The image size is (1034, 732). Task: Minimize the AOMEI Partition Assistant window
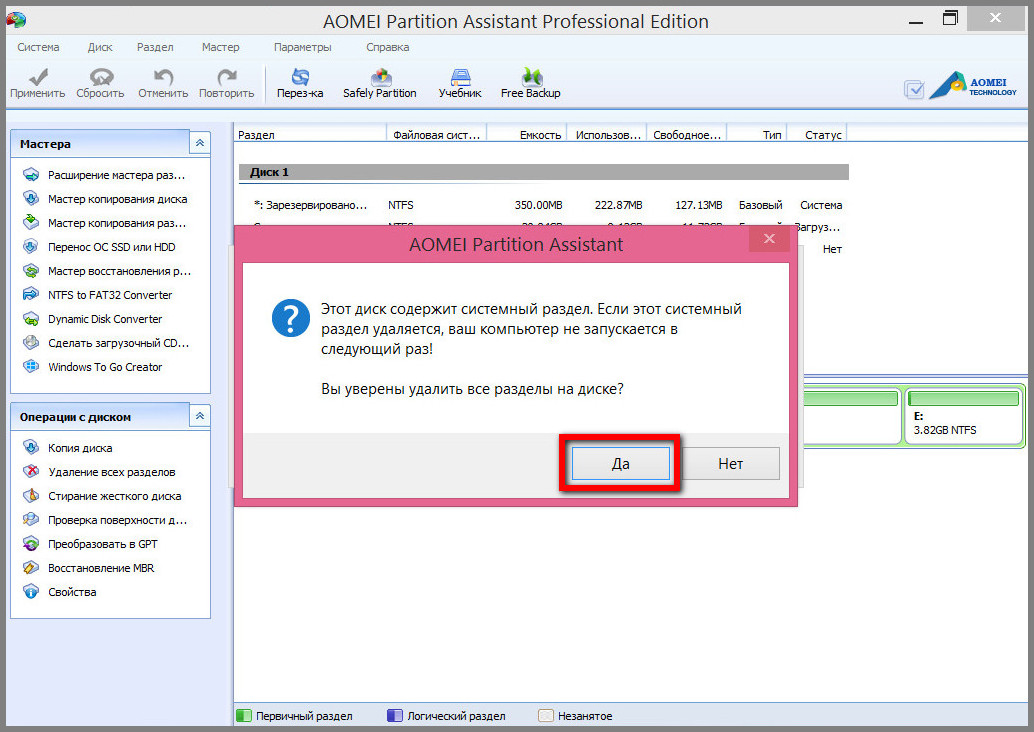pos(916,21)
